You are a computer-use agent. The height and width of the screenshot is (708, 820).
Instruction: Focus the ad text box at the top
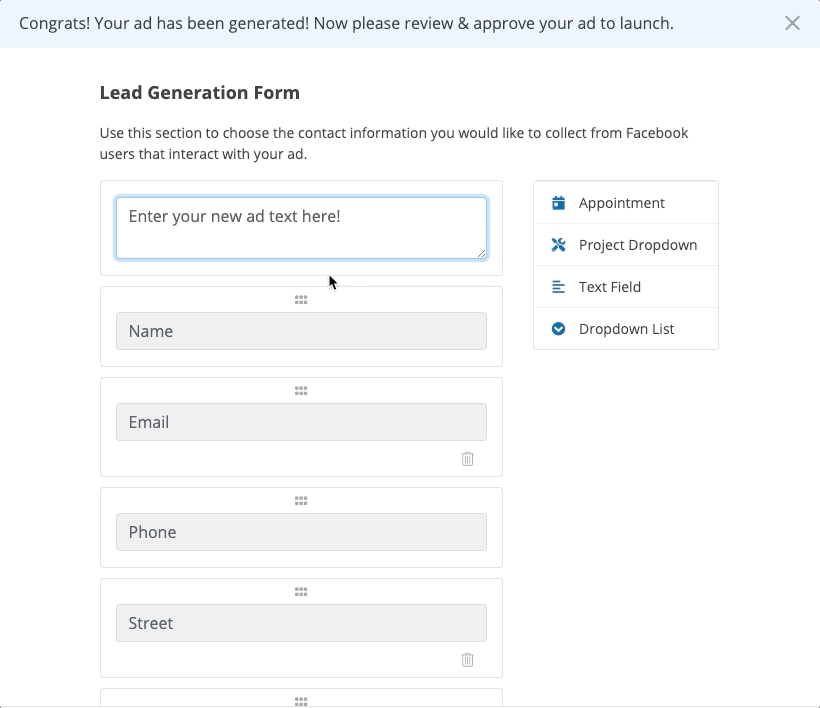pyautogui.click(x=301, y=228)
